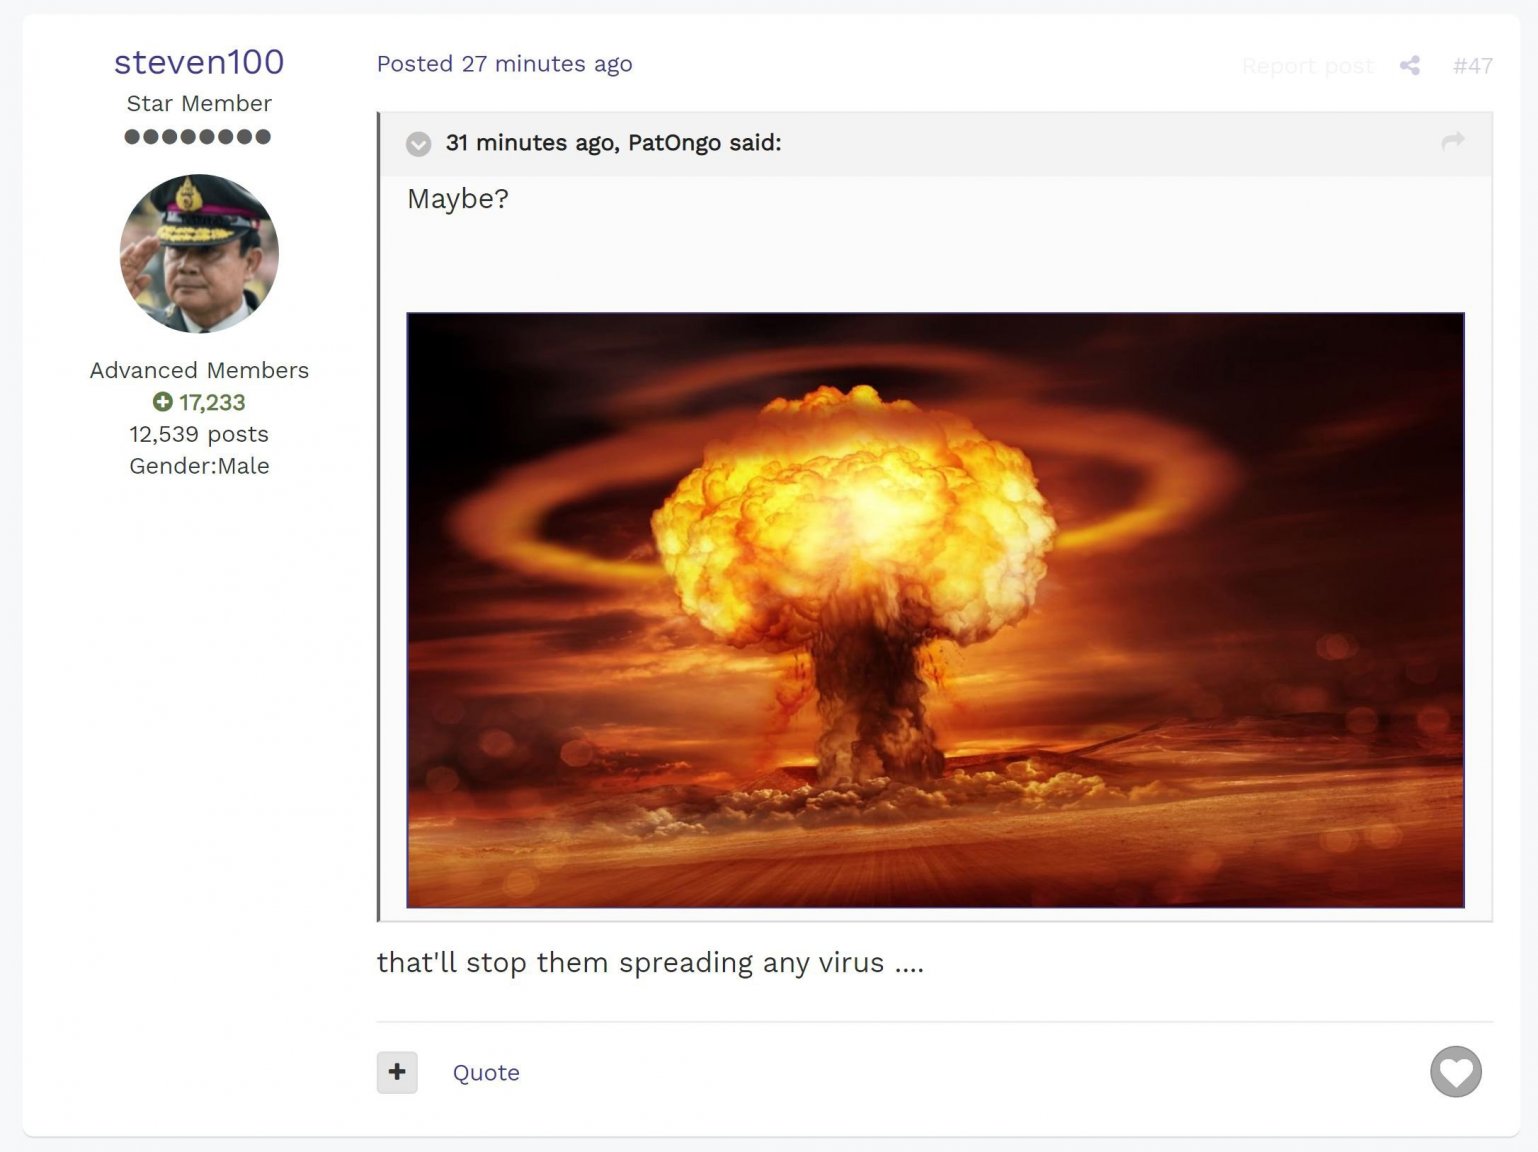
Task: Click 'Posted 27 minutes ago' timestamp
Action: pyautogui.click(x=504, y=64)
